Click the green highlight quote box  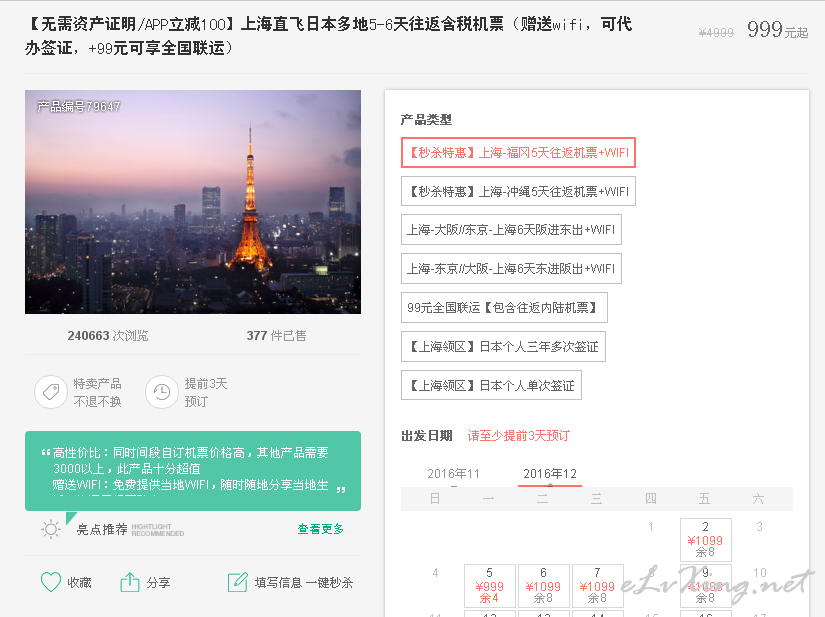tap(193, 471)
